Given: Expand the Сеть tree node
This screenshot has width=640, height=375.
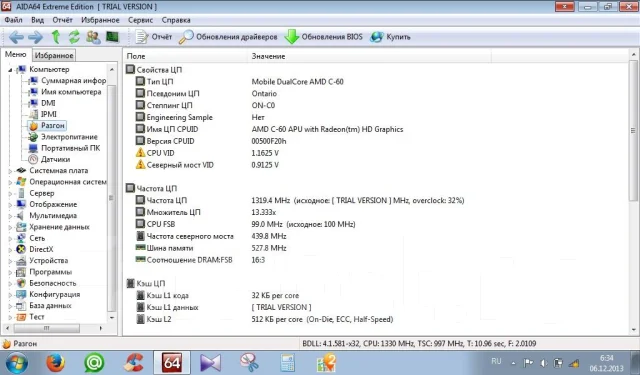Looking at the screenshot, I should coord(10,238).
